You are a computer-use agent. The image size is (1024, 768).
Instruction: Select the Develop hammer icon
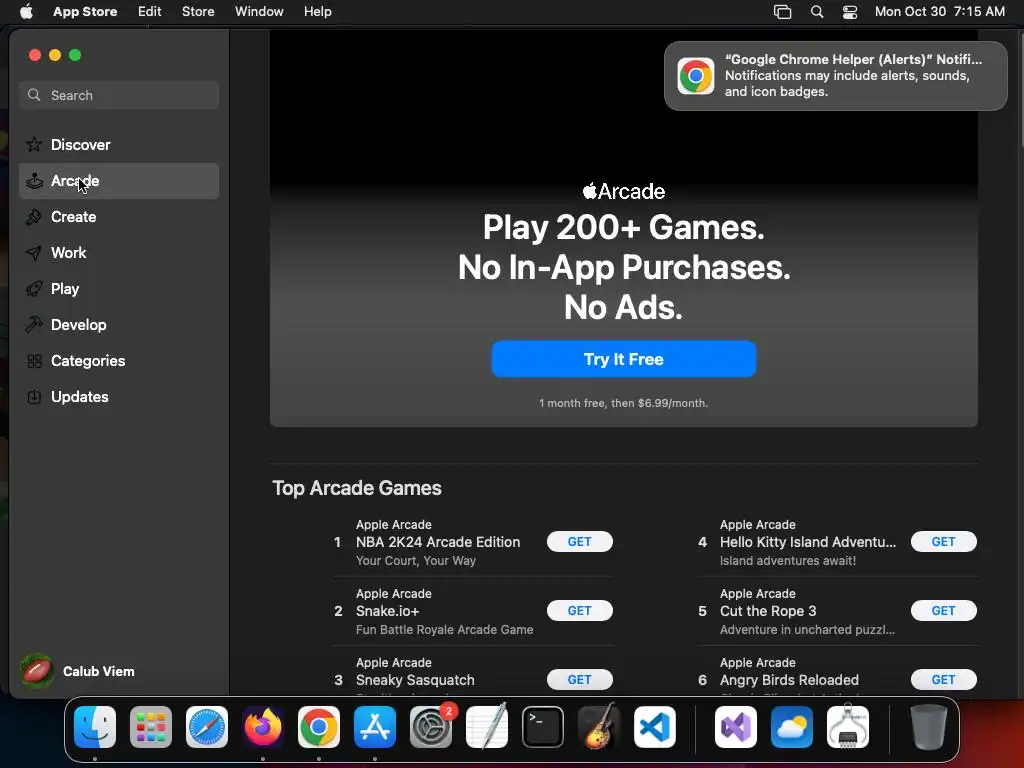click(x=34, y=325)
